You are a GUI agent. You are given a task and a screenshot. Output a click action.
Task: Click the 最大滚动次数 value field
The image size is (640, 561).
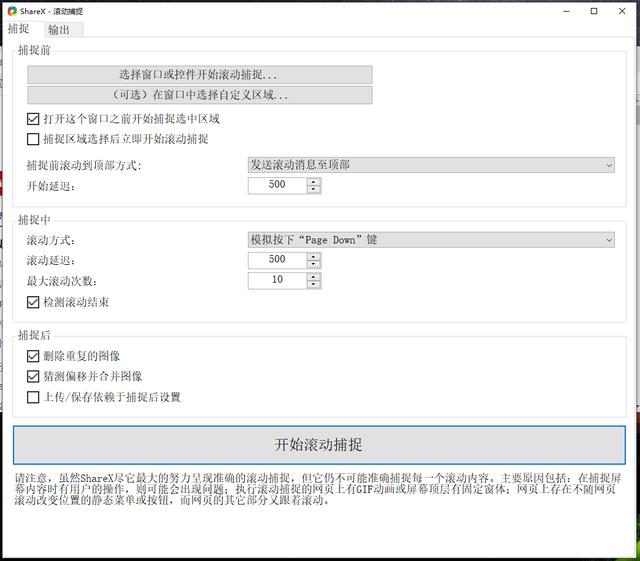pyautogui.click(x=277, y=280)
